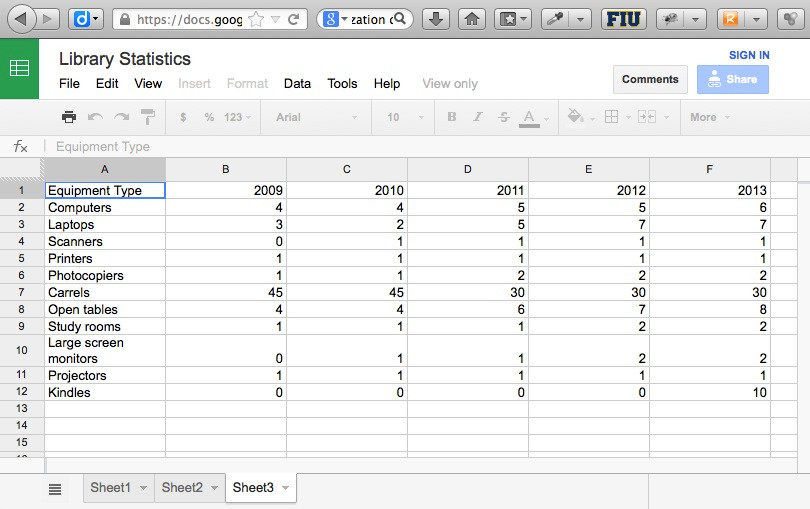Open the search engine selector dropdown
The height and width of the screenshot is (509, 810).
pos(334,20)
